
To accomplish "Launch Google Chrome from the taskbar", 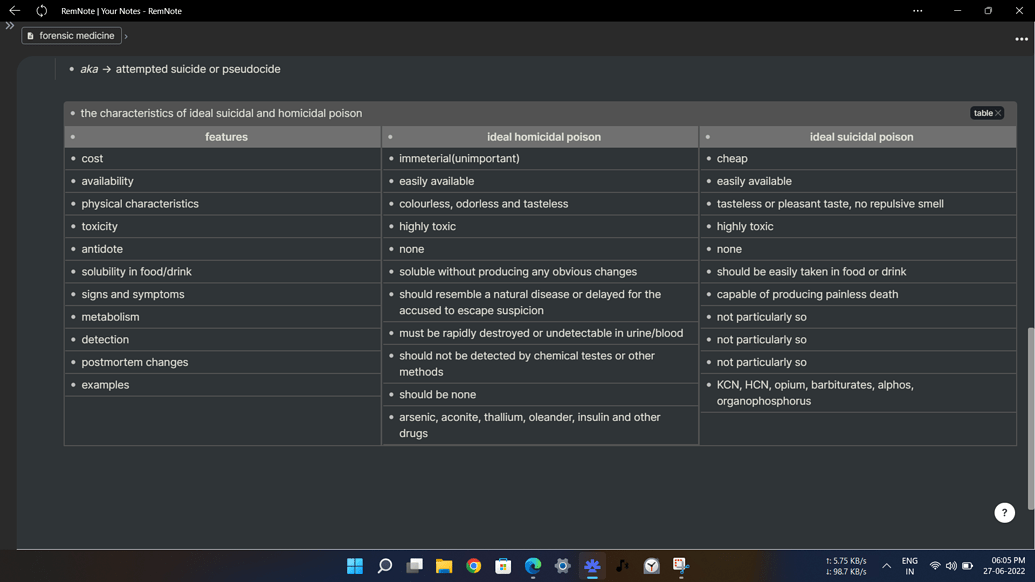I will pos(473,566).
